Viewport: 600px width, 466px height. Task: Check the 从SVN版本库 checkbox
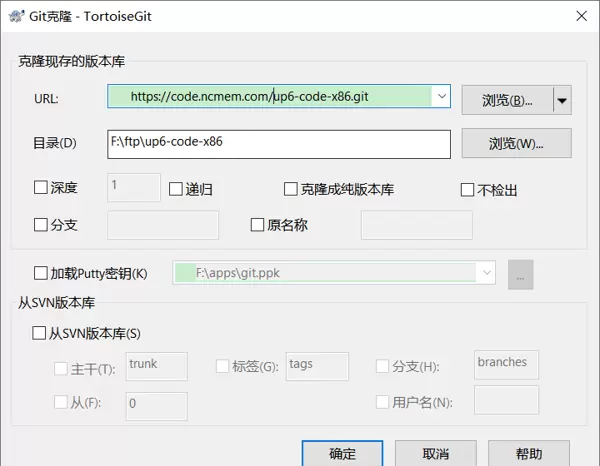[x=41, y=334]
